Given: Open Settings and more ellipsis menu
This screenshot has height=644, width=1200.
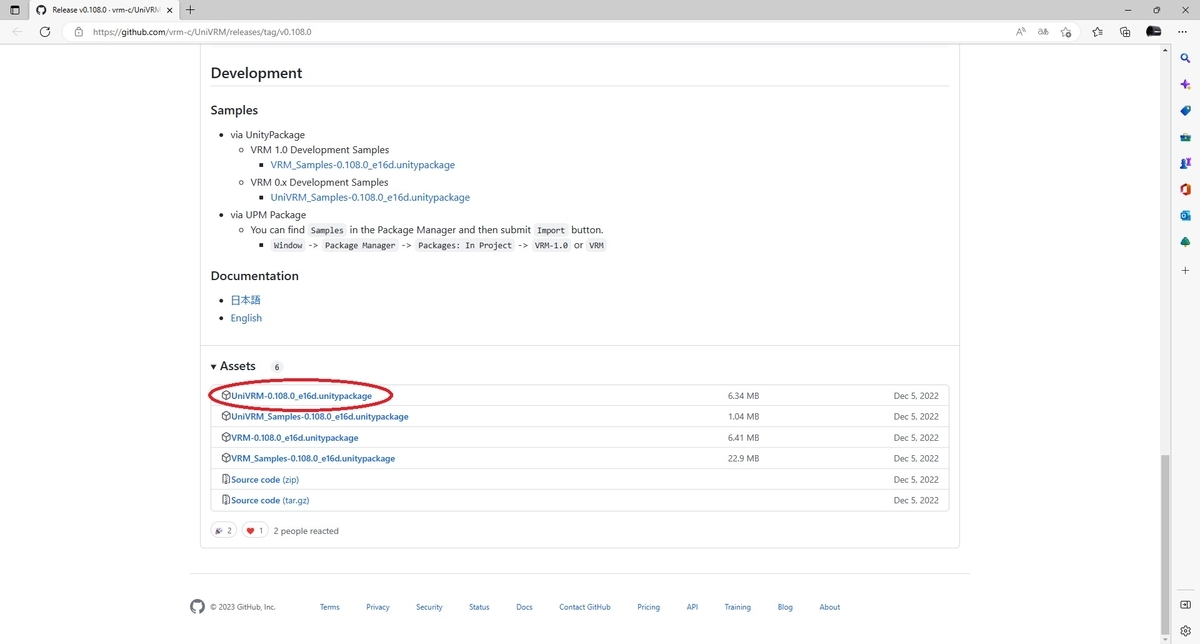Looking at the screenshot, I should tap(1183, 32).
